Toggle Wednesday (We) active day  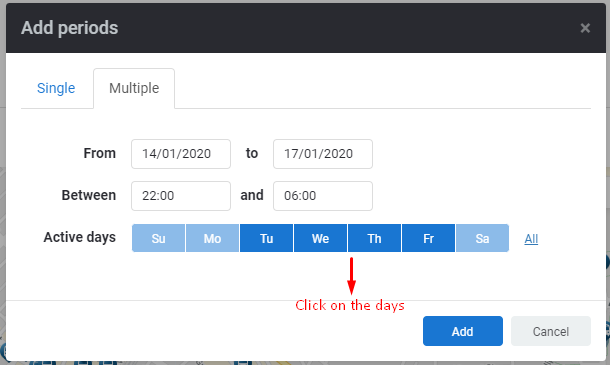(321, 238)
